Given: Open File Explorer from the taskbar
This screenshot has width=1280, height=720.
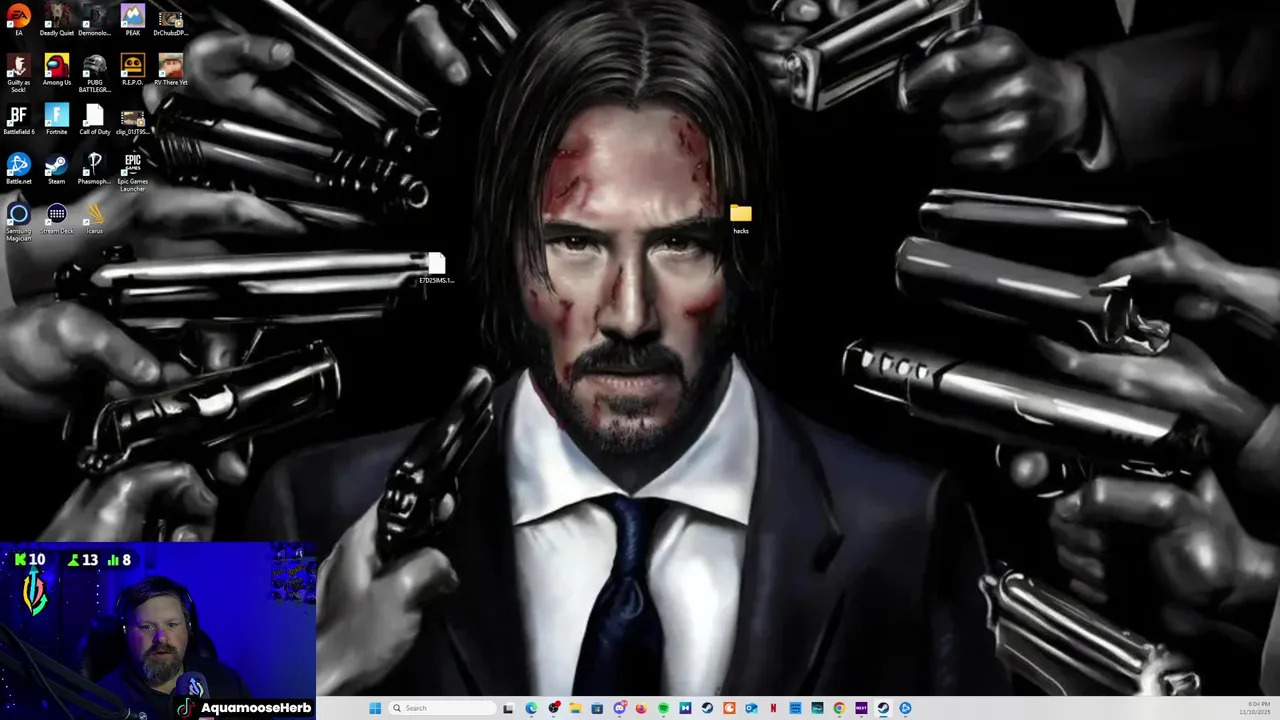Looking at the screenshot, I should tap(575, 708).
